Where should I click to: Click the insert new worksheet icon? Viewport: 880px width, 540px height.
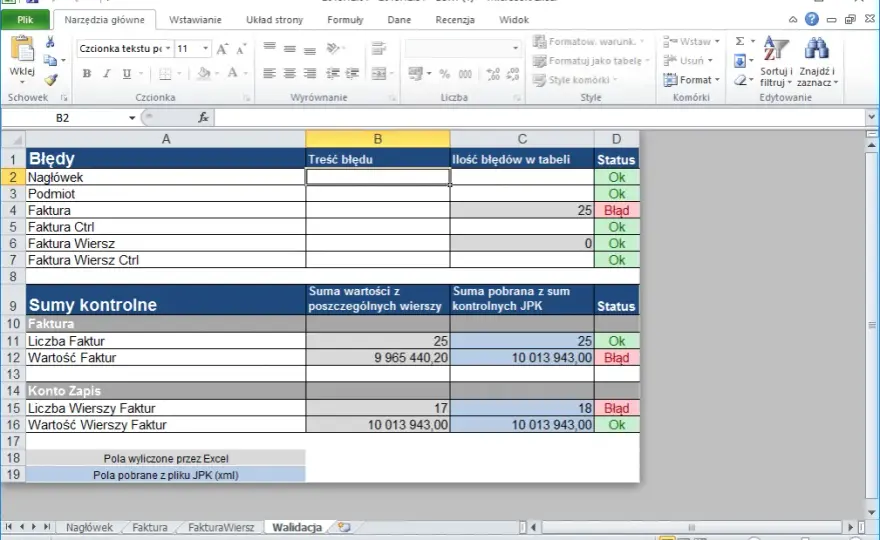344,527
